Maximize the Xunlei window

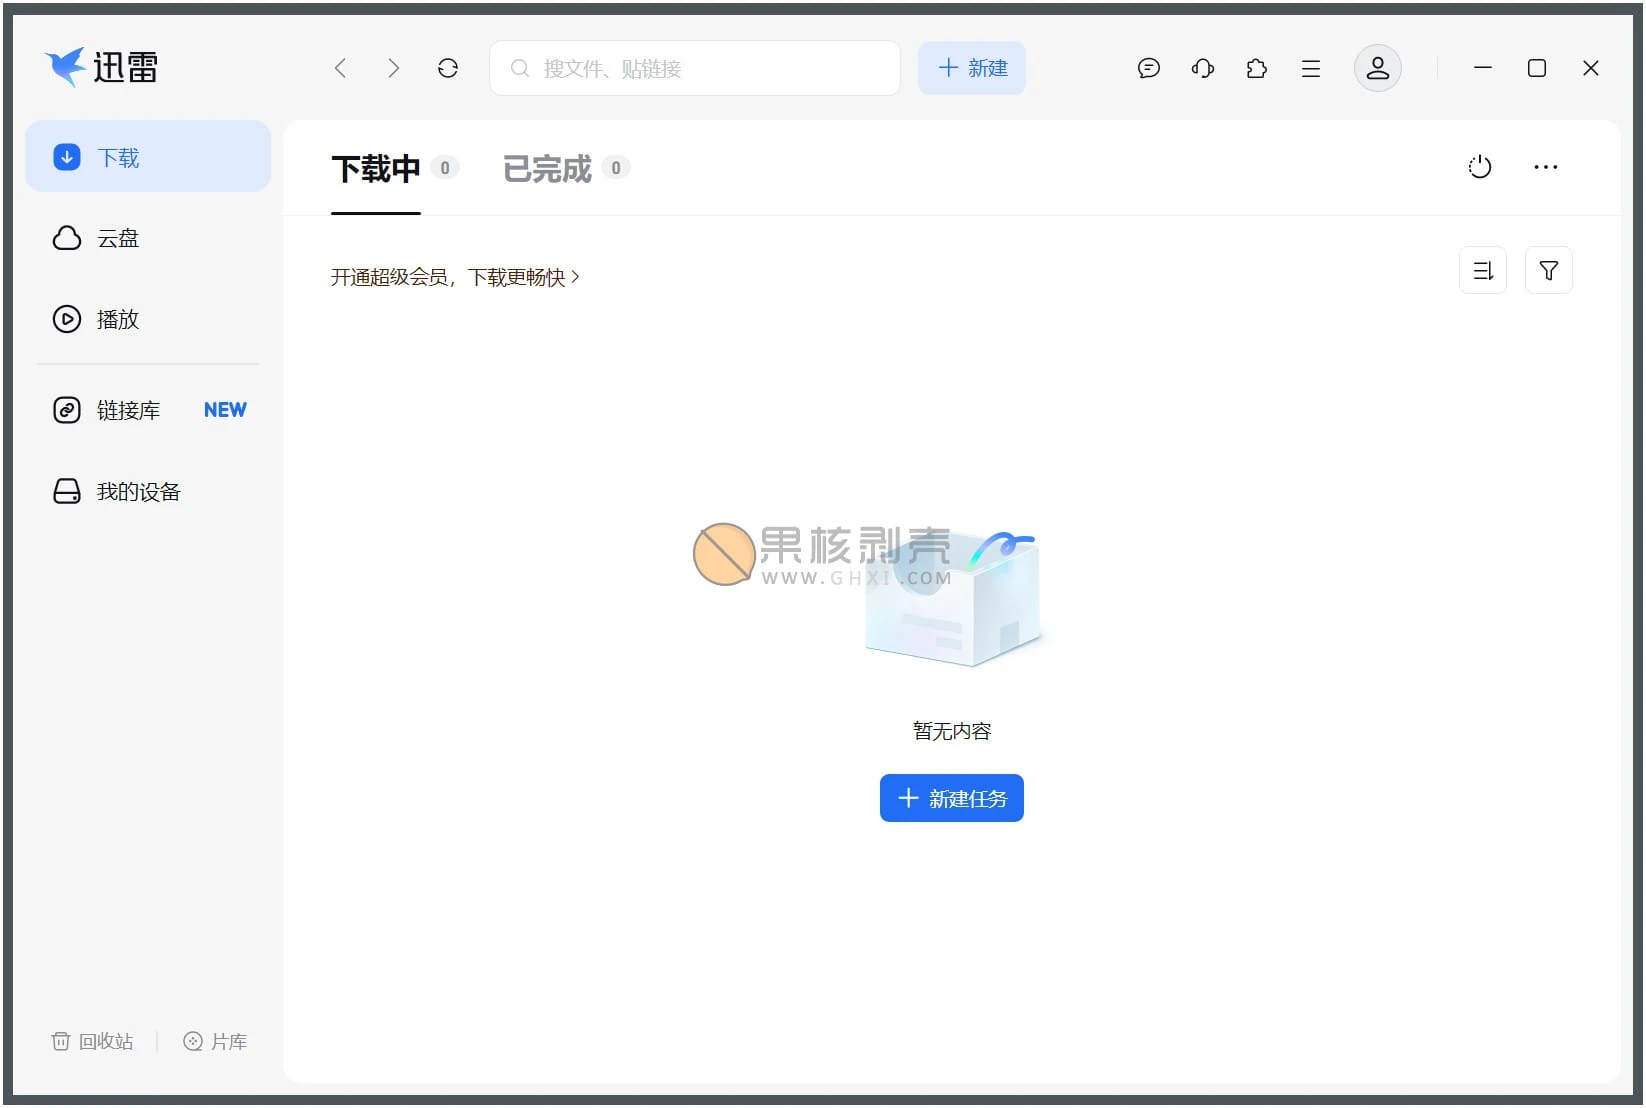(x=1537, y=68)
